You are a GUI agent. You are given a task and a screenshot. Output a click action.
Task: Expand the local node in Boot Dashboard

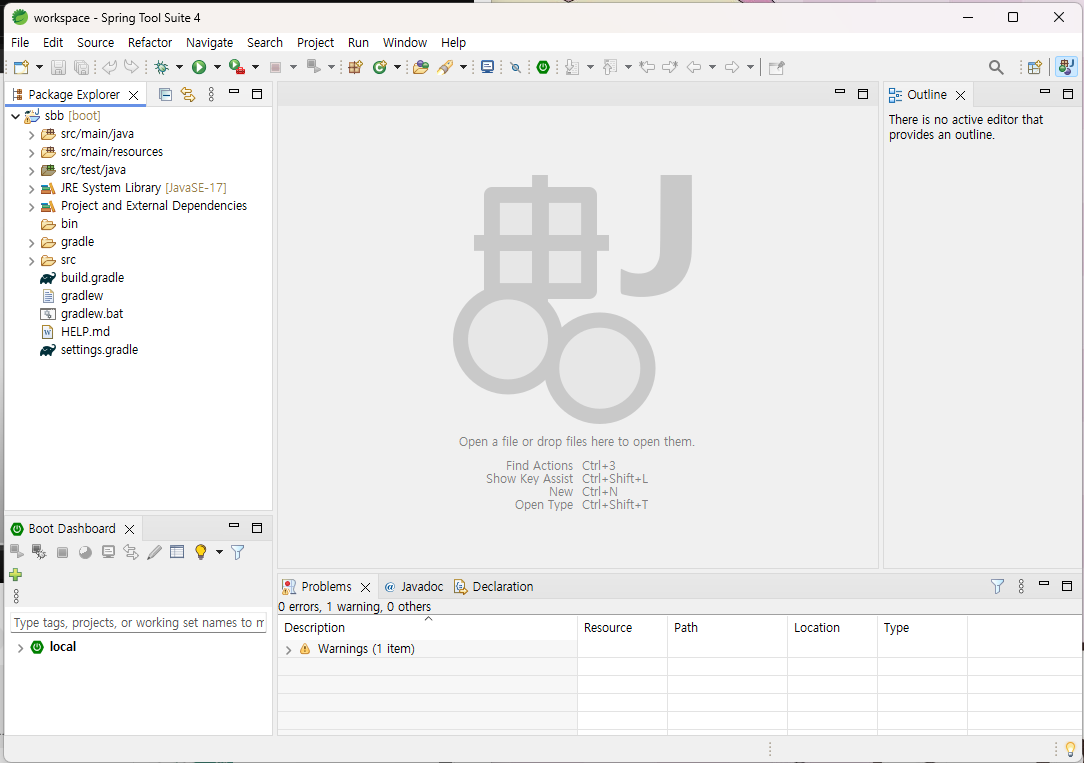pos(20,648)
